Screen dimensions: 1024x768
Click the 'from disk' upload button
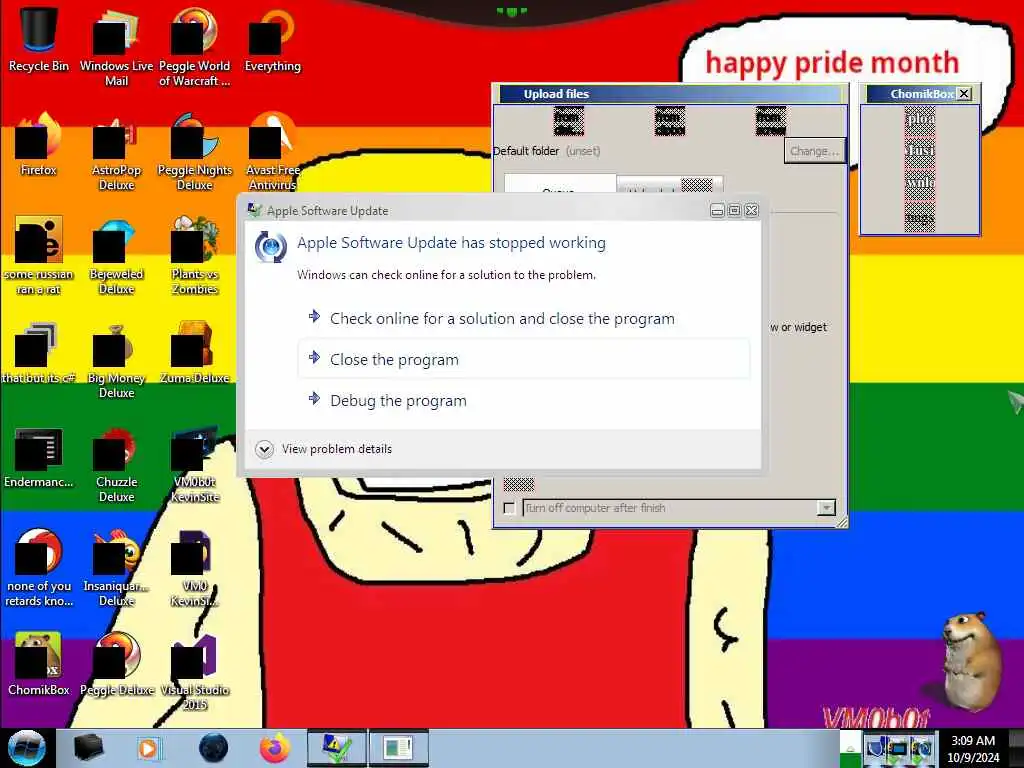[x=568, y=121]
